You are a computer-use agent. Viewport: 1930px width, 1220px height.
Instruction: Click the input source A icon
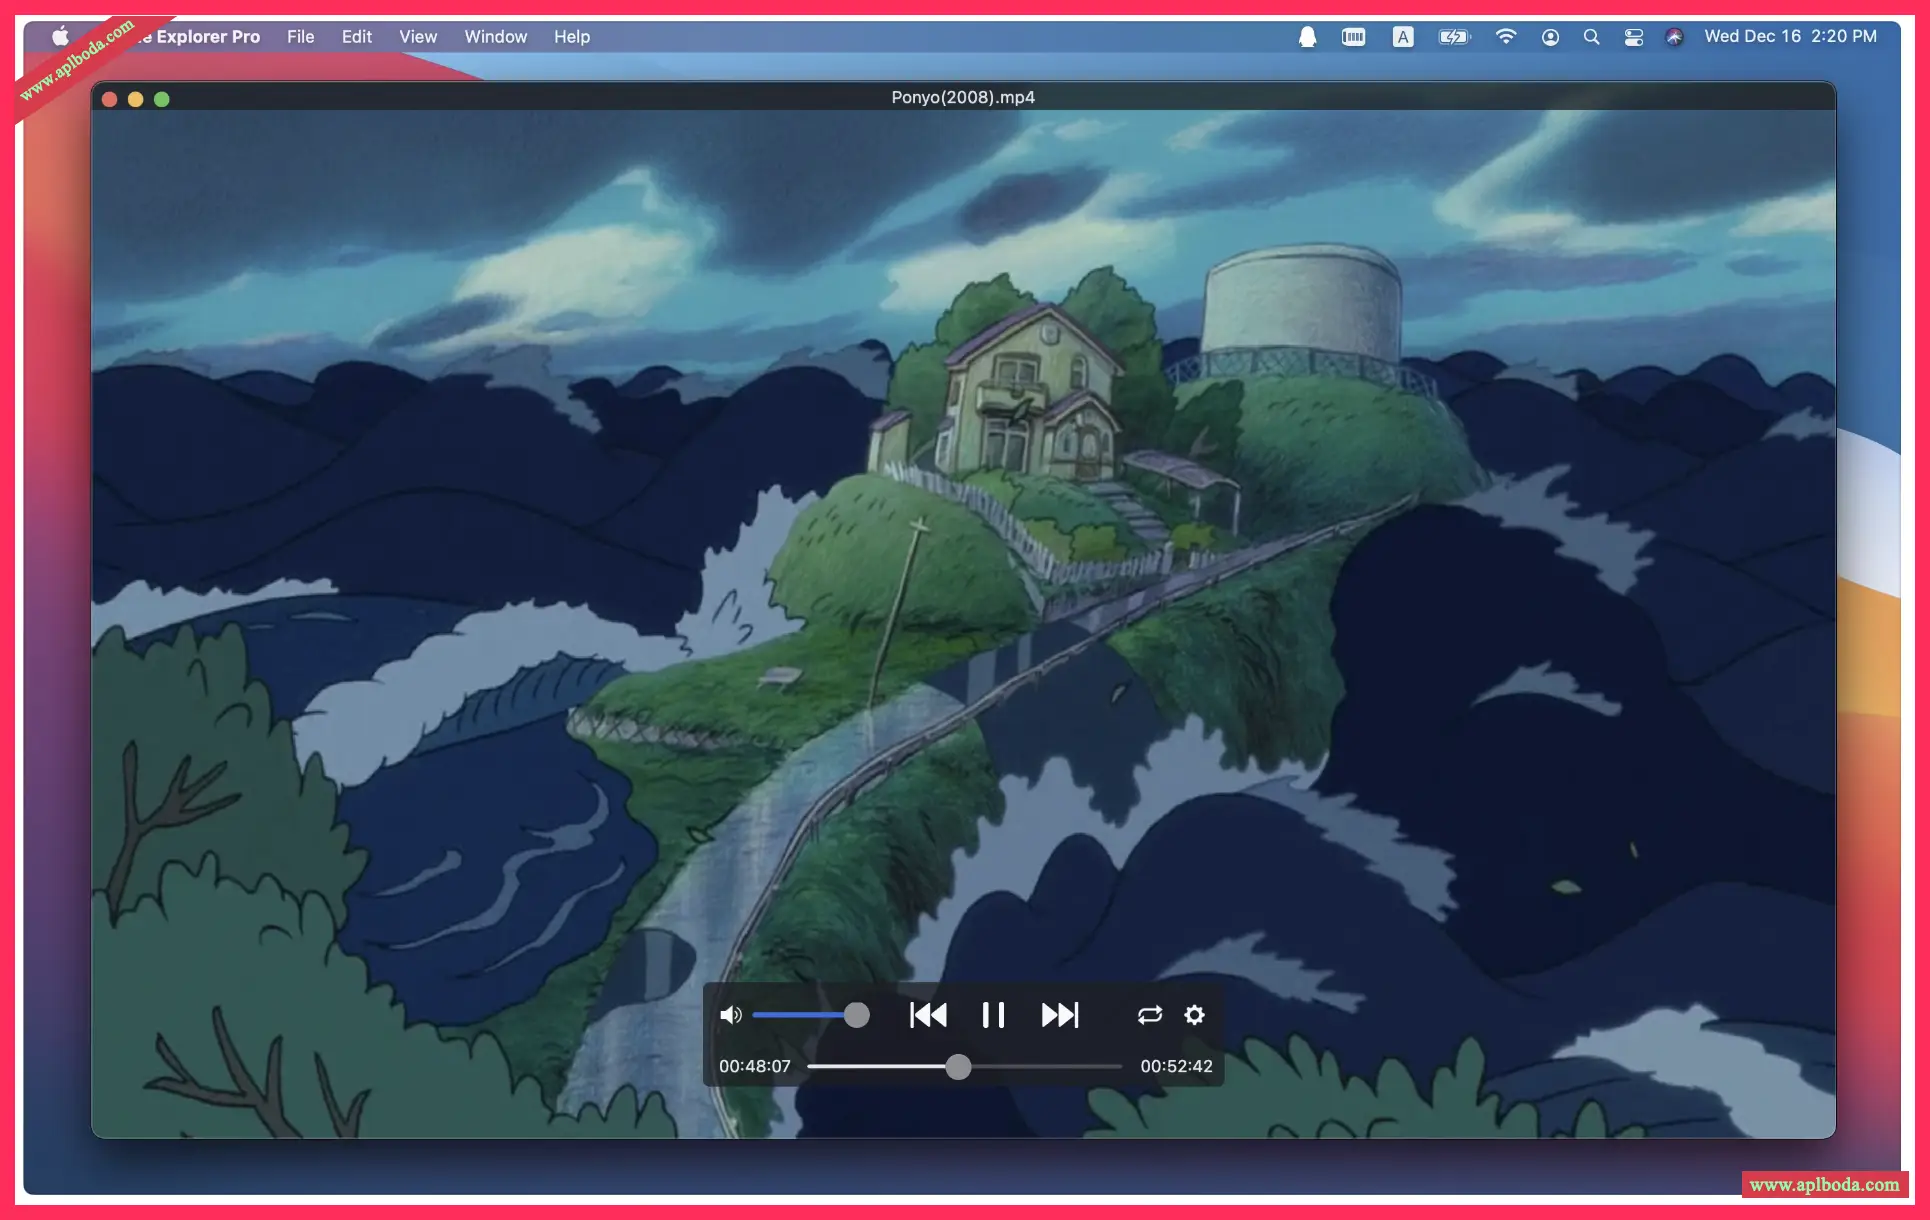pyautogui.click(x=1403, y=37)
